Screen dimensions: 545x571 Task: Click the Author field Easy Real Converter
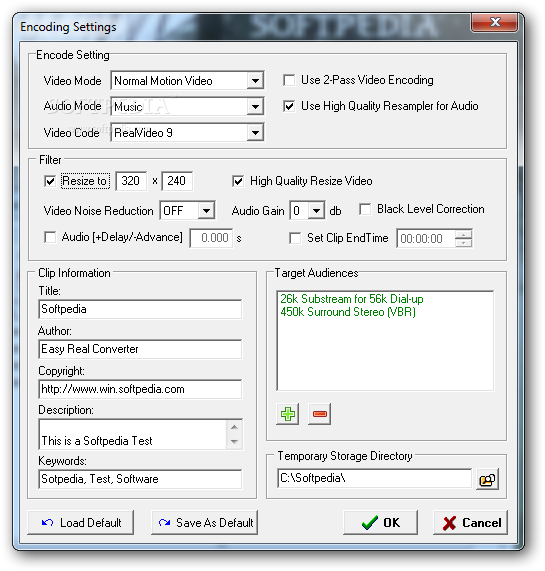click(140, 349)
